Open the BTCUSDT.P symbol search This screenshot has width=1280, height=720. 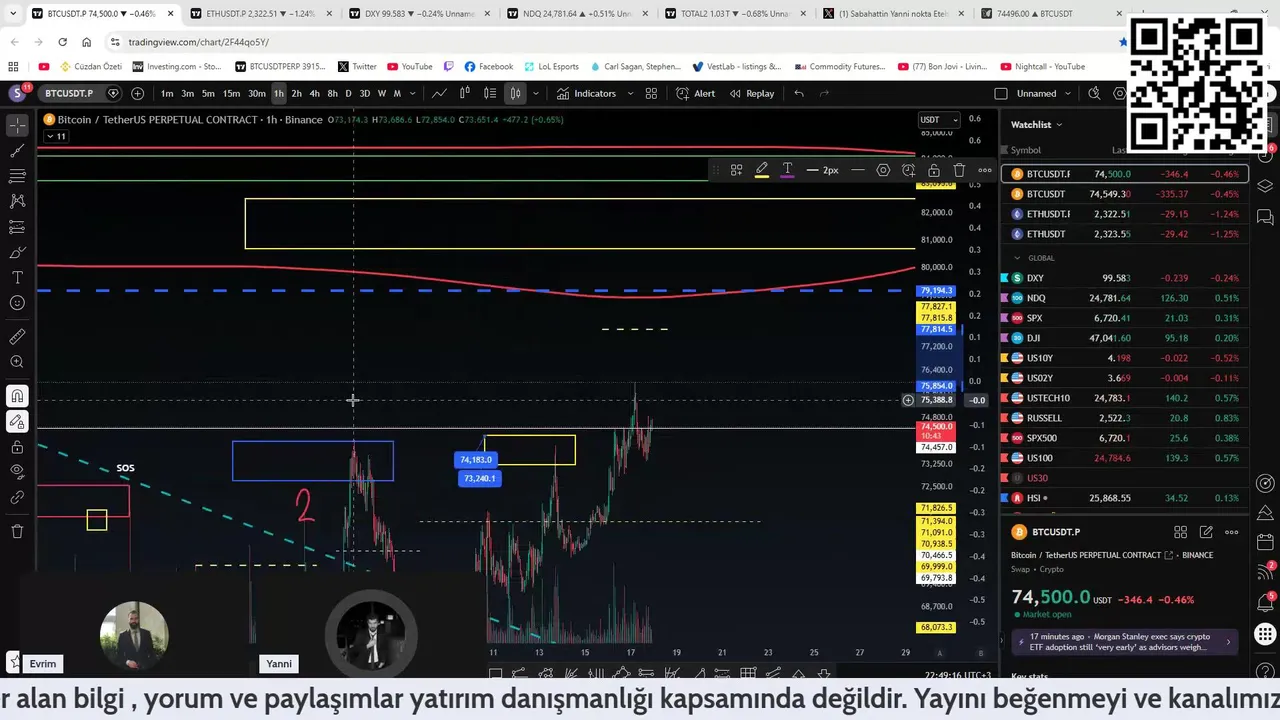[x=67, y=93]
